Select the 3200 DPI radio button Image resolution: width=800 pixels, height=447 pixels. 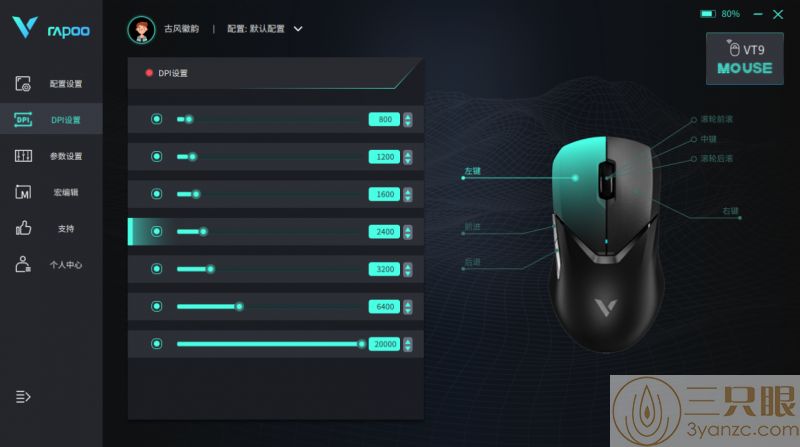157,269
